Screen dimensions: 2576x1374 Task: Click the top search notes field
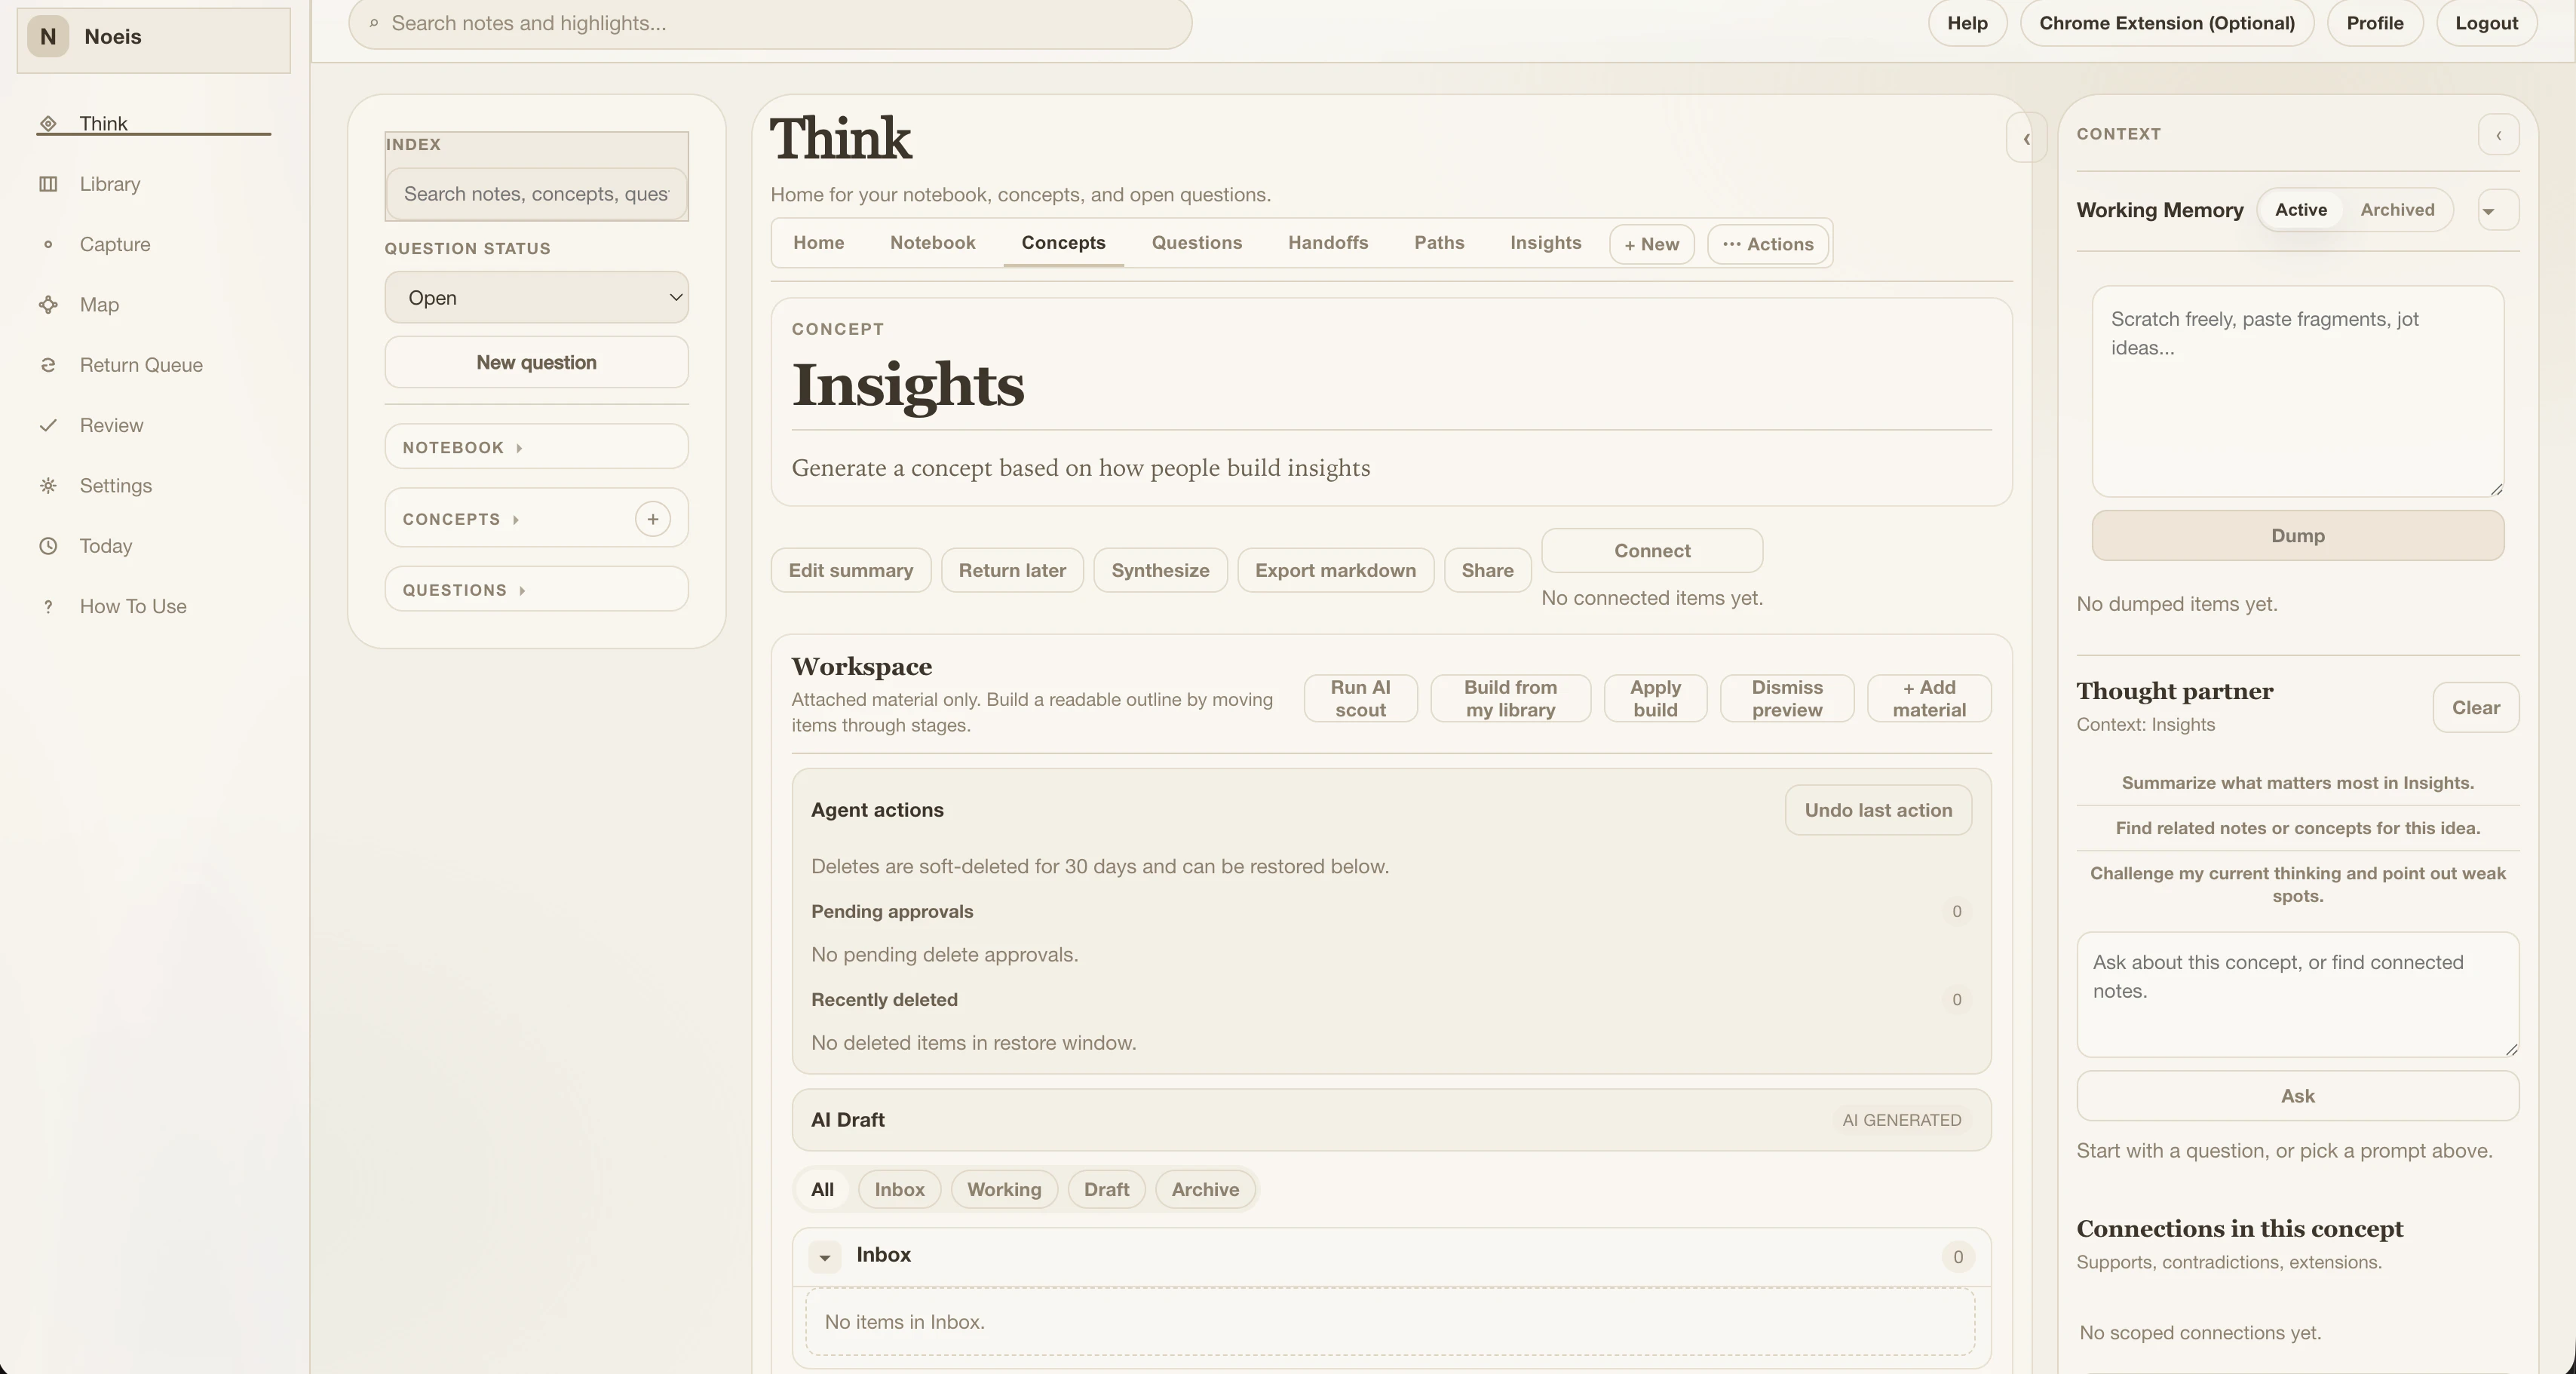tap(770, 23)
